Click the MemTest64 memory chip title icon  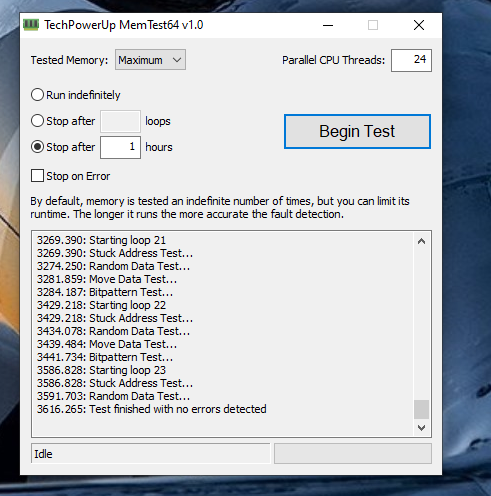click(x=31, y=25)
